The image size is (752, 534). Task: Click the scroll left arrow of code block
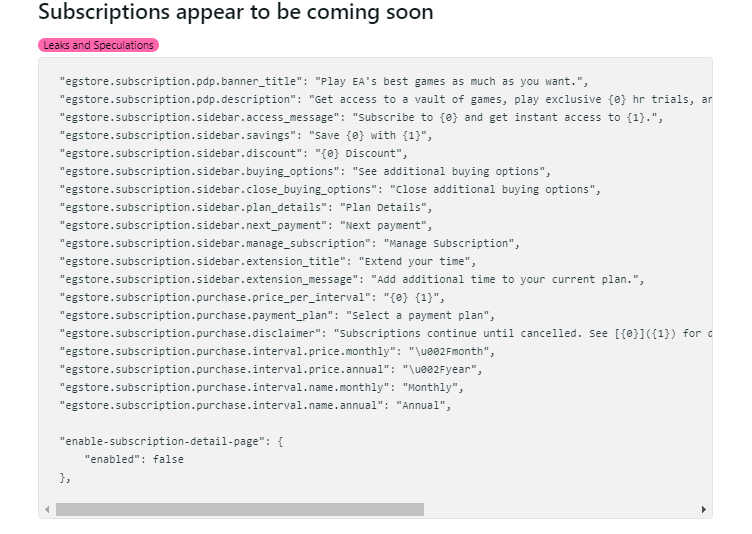pos(47,509)
